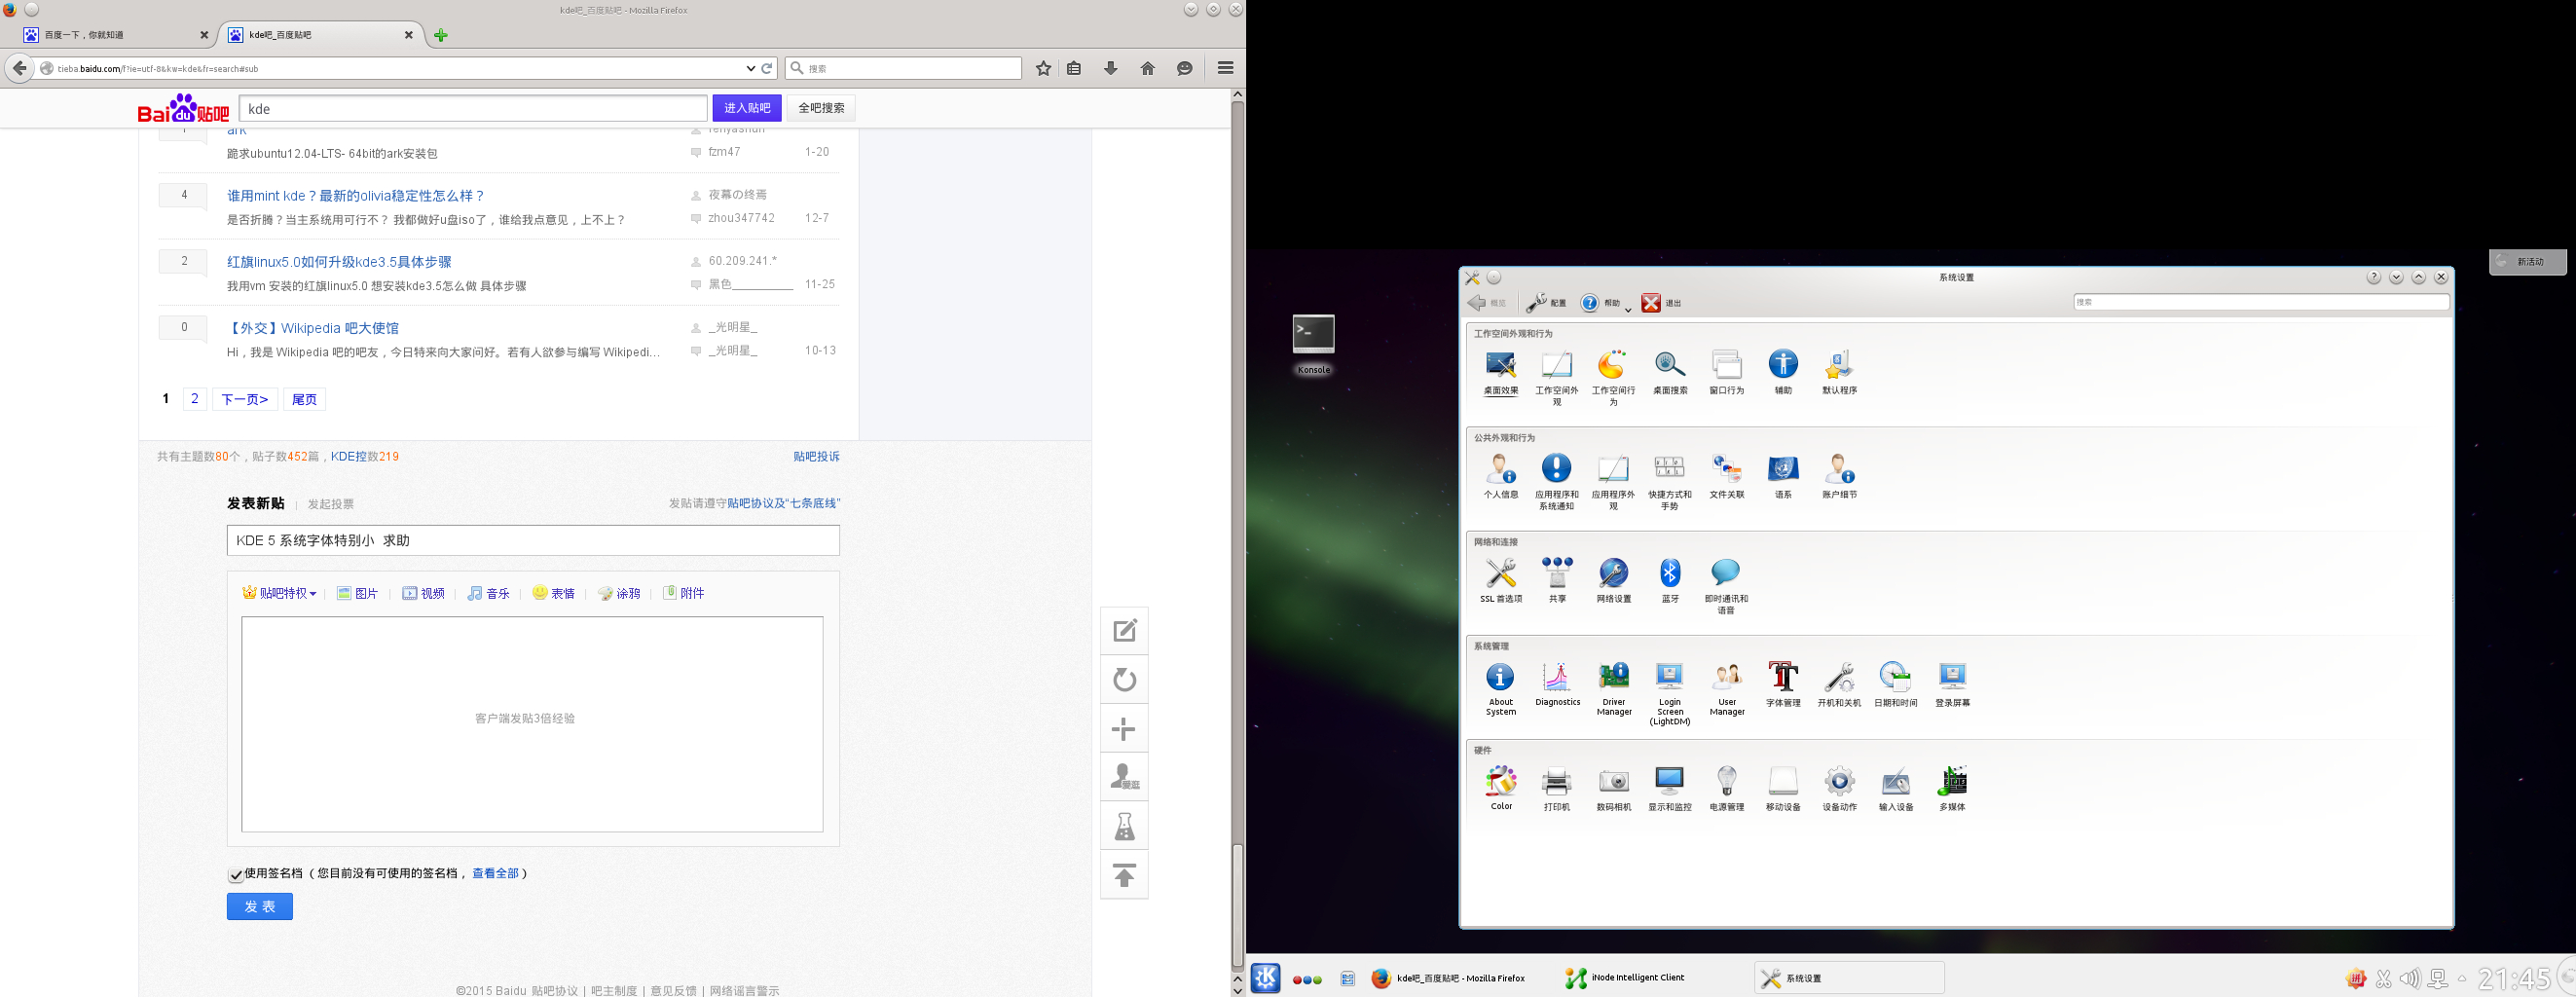Expand the 贴吧特权 dropdown in post editor

[279, 593]
